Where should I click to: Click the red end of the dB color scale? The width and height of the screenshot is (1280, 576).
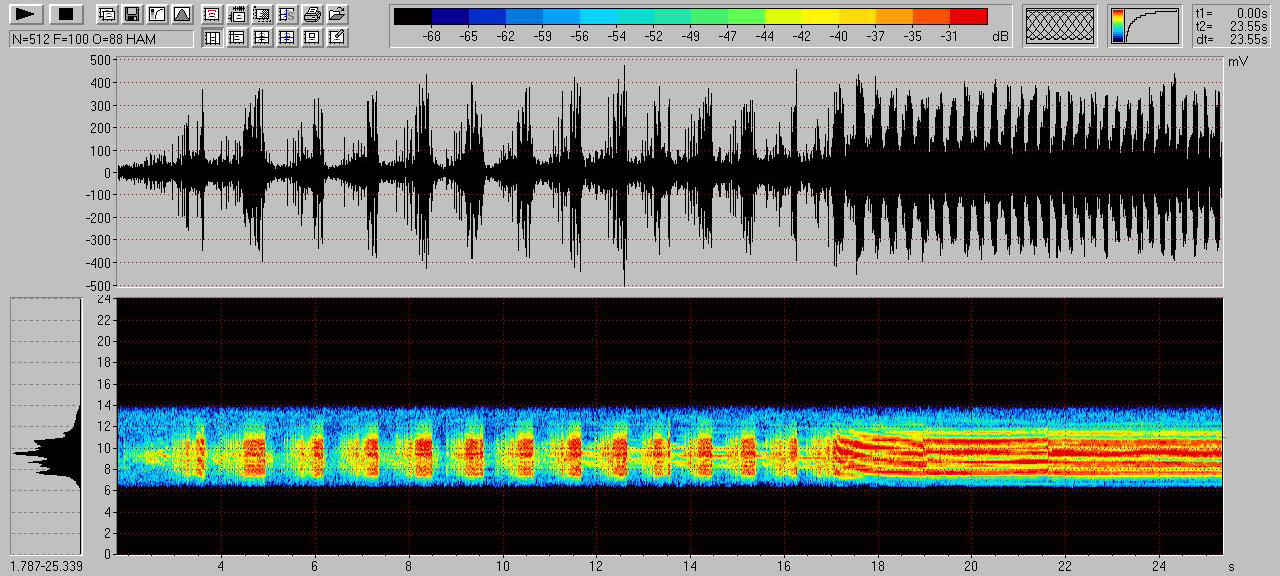tap(968, 16)
